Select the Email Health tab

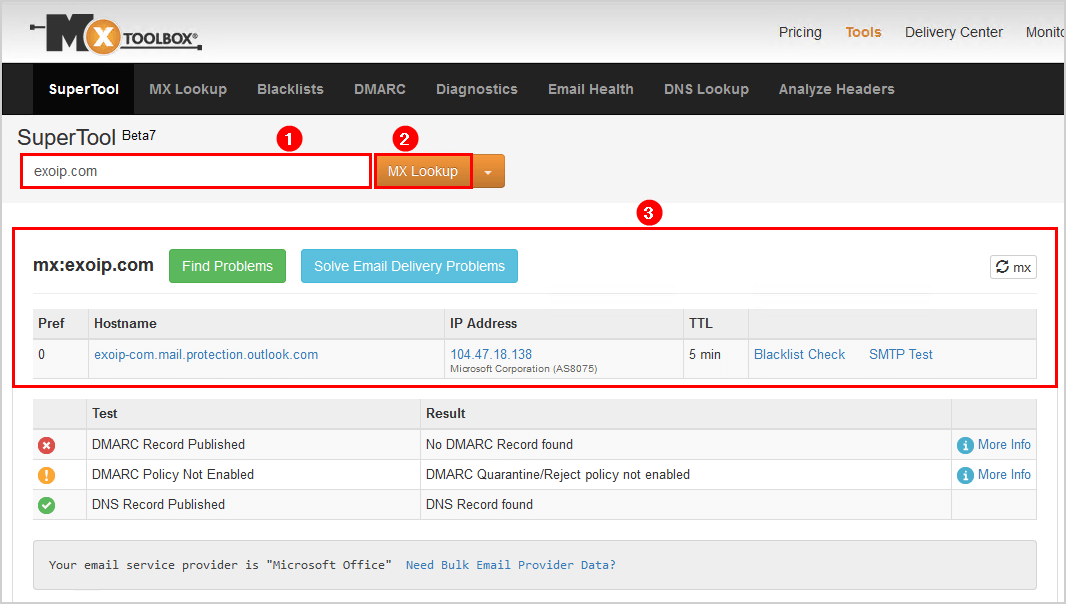tap(591, 89)
